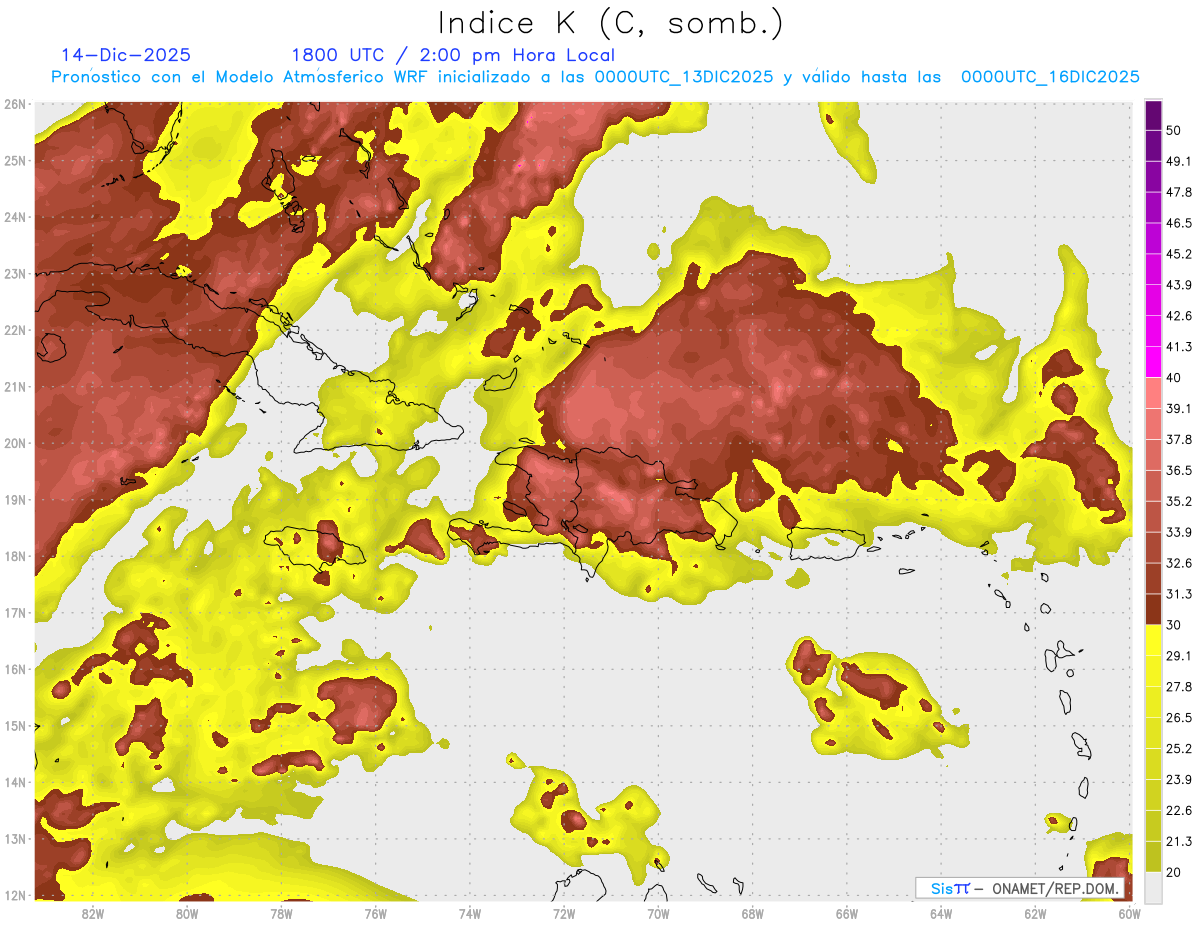Click the colorbar label "23.9"

(x=1178, y=780)
